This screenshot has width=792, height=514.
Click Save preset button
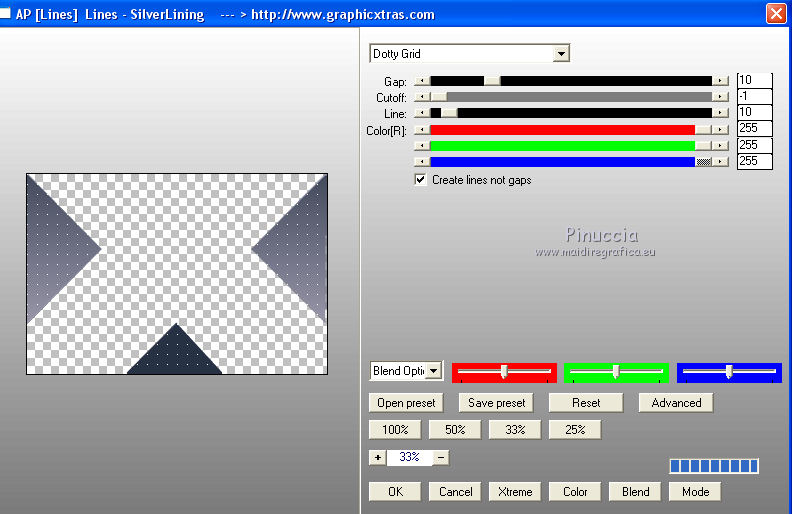pos(496,403)
